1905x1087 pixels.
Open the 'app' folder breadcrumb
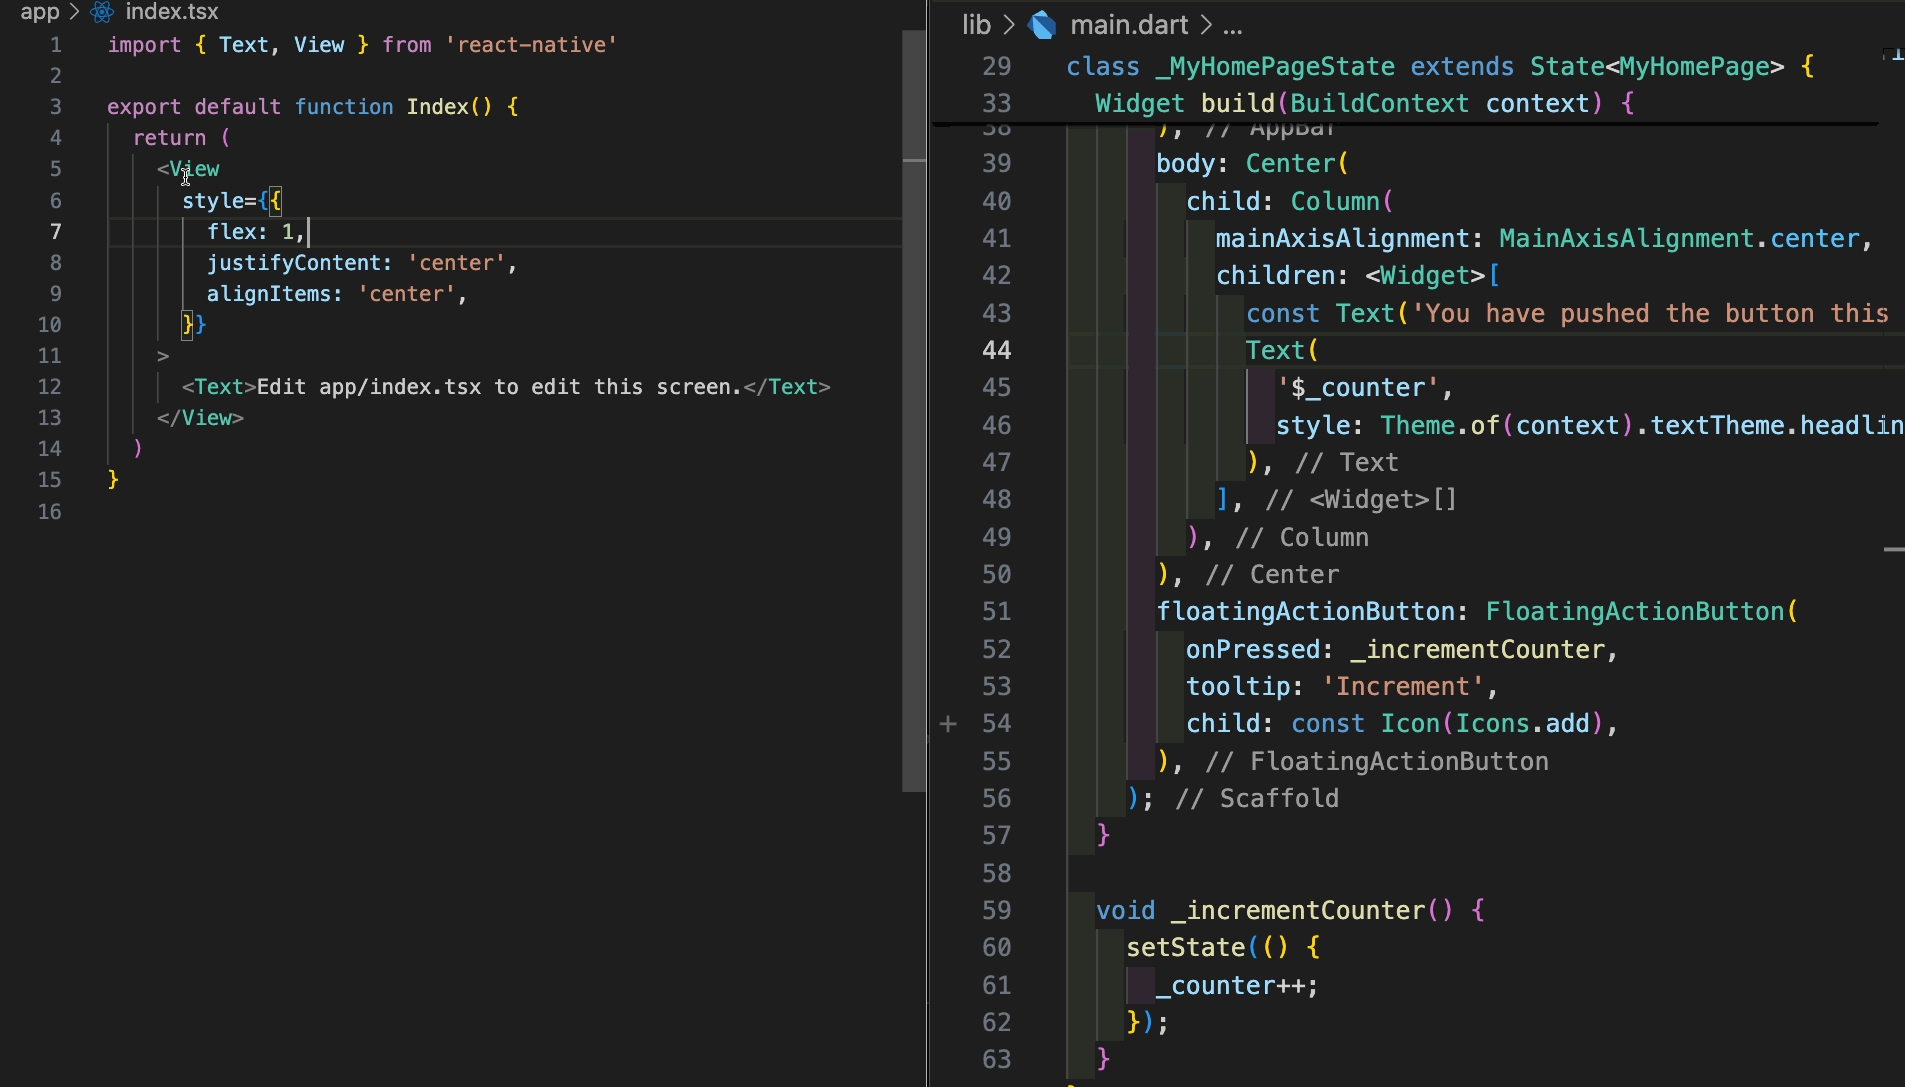coord(40,12)
